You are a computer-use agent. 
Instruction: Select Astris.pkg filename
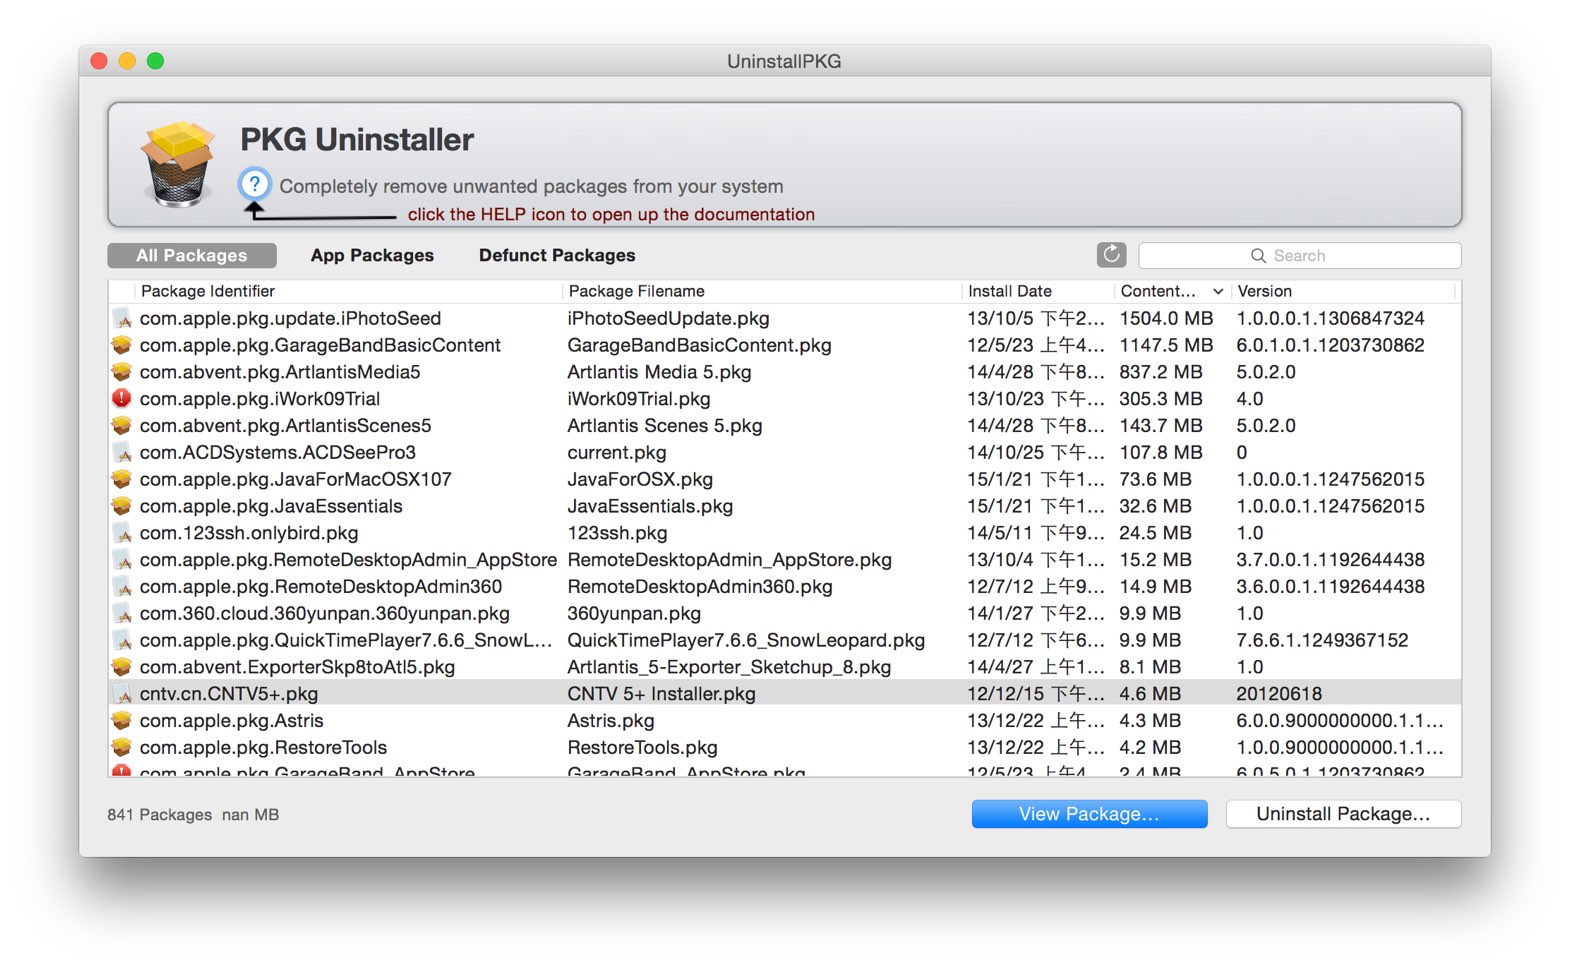click(610, 721)
